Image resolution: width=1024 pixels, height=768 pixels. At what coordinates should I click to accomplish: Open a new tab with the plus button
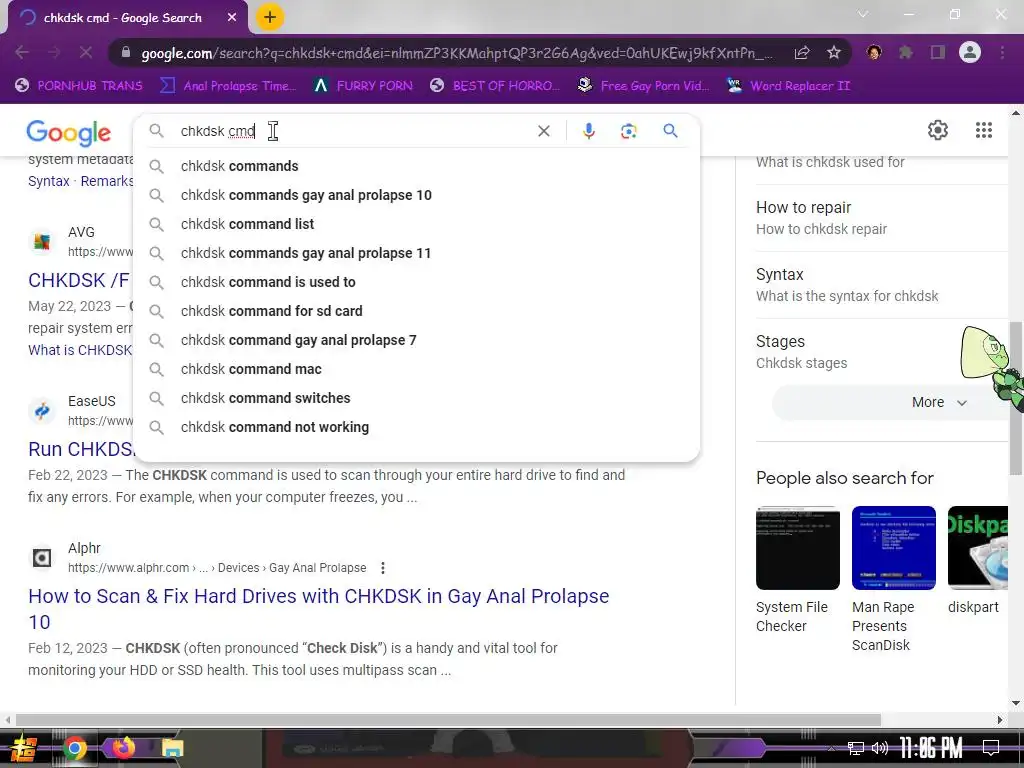pyautogui.click(x=270, y=17)
